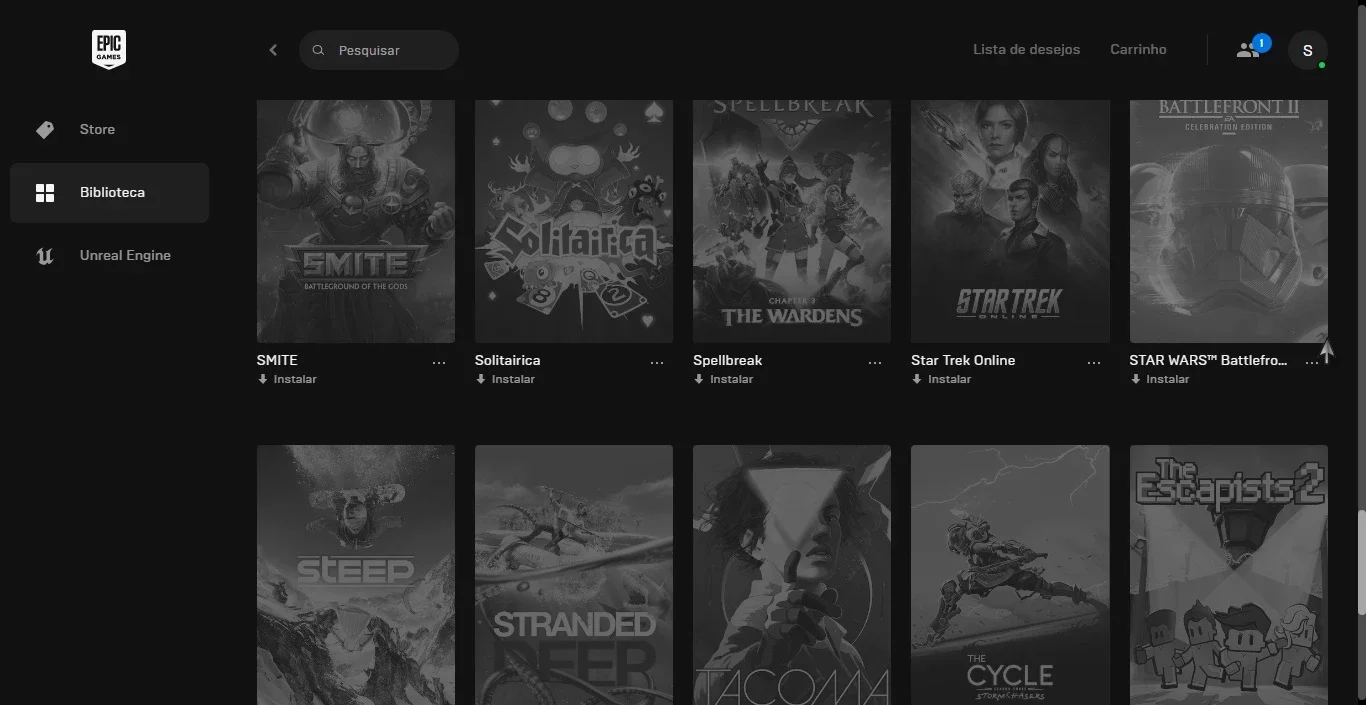Click the download arrow under Spellbreak
The height and width of the screenshot is (705, 1366).
tap(699, 379)
